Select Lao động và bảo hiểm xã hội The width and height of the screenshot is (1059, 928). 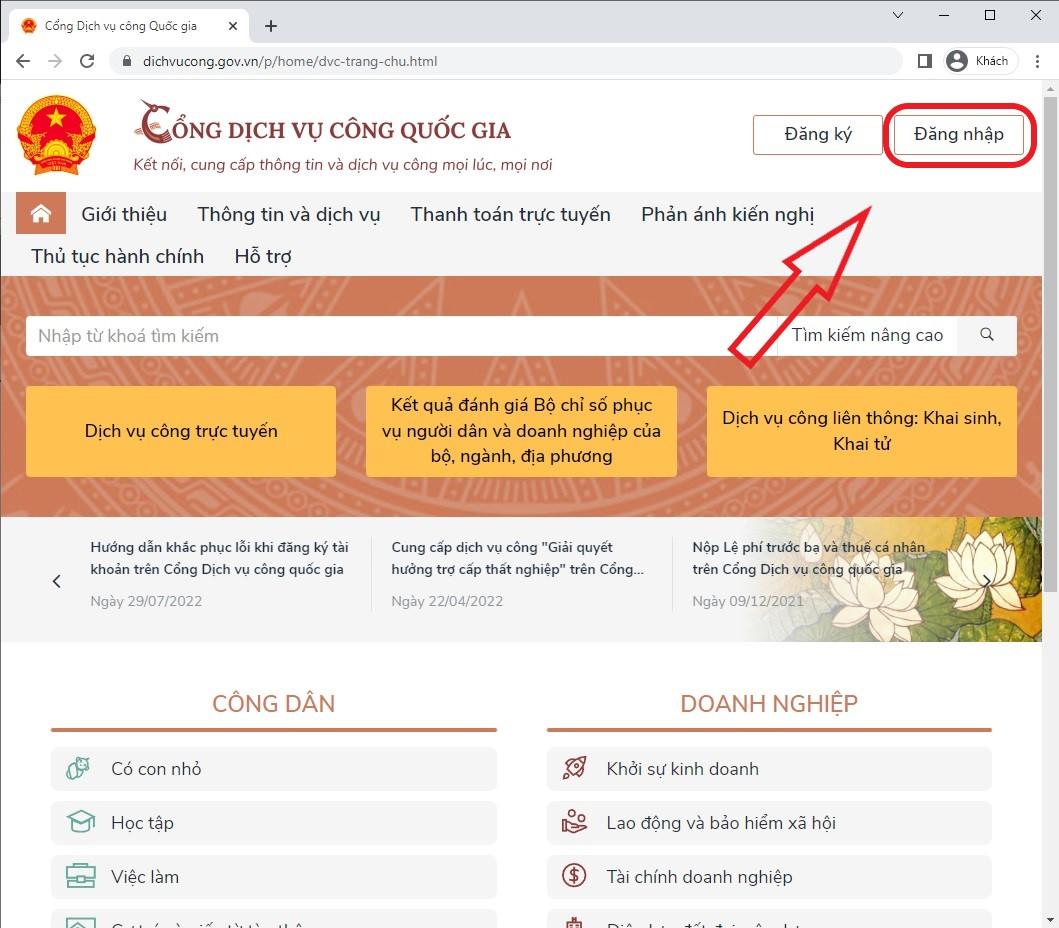(769, 823)
